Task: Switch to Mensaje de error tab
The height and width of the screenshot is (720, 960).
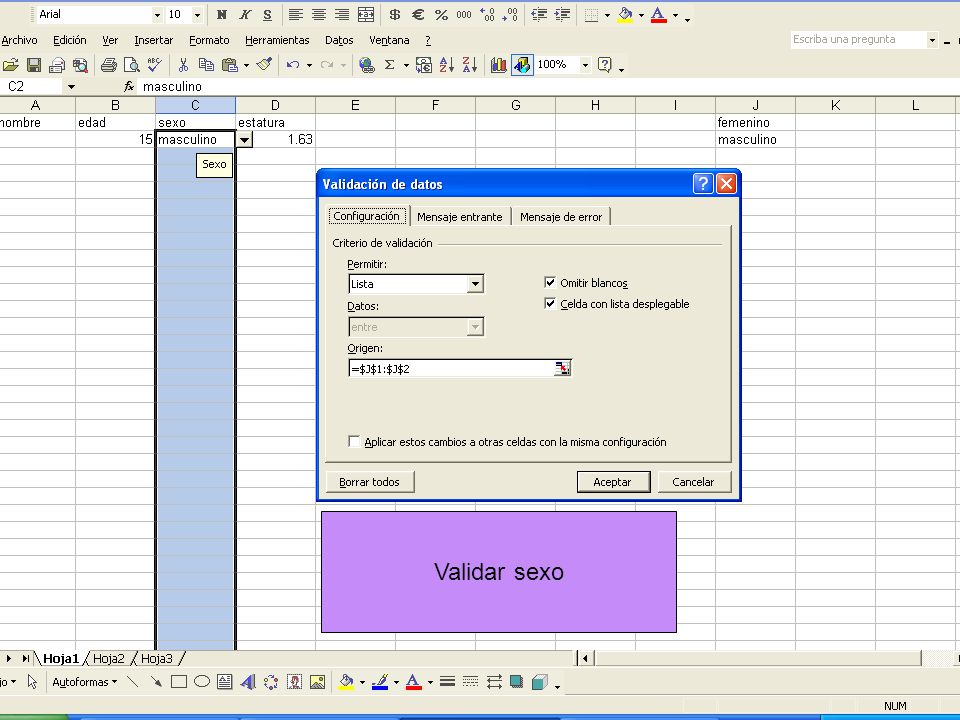Action: coord(561,217)
